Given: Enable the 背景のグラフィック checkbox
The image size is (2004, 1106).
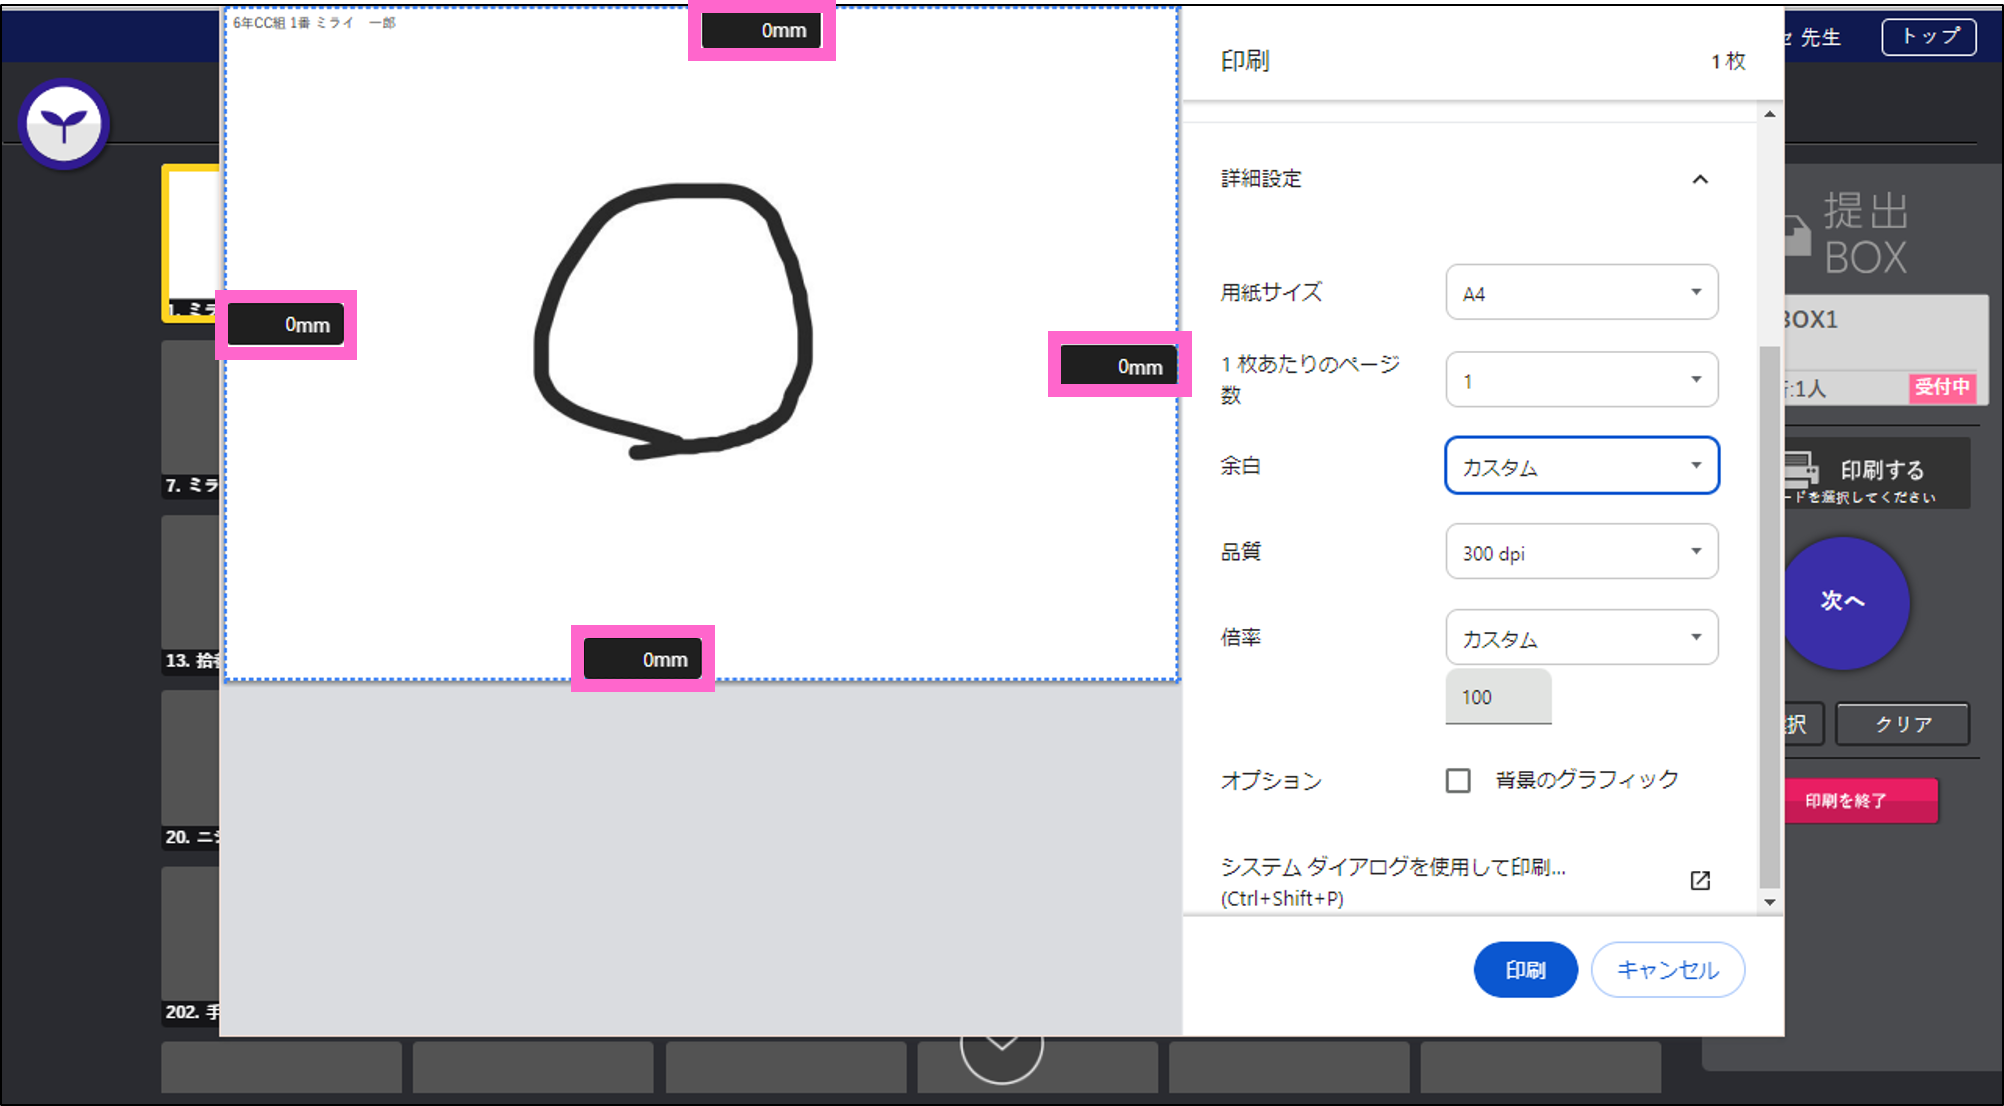Looking at the screenshot, I should click(1458, 780).
